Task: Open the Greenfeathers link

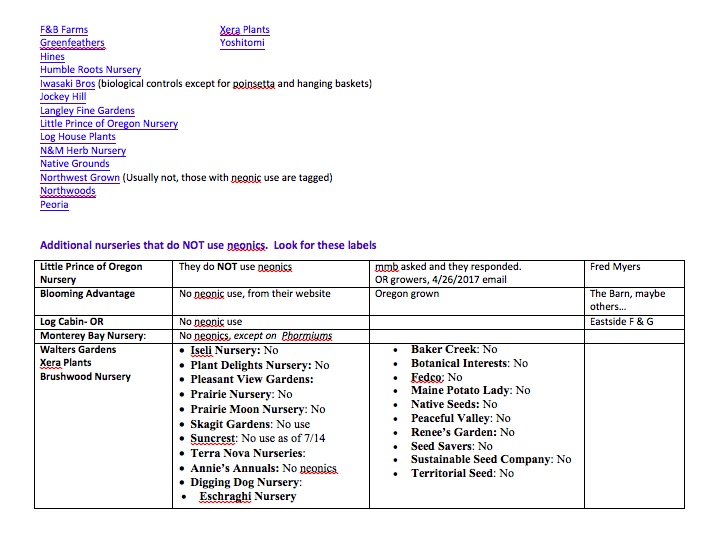Action: coord(72,43)
